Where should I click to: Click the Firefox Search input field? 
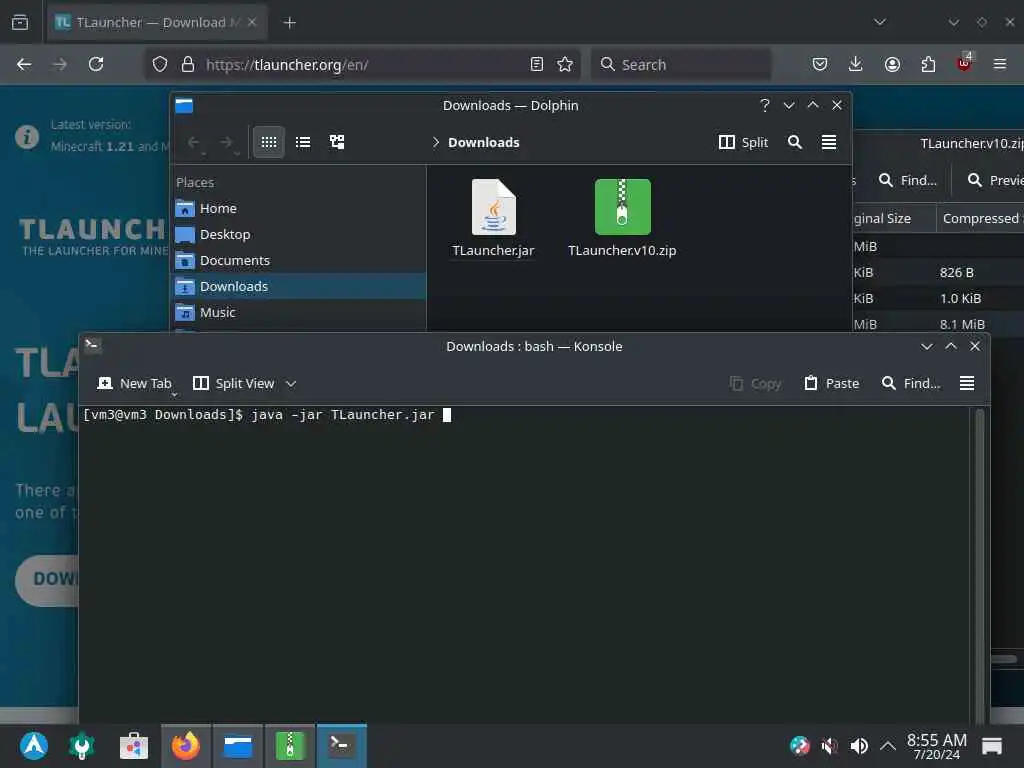(681, 64)
